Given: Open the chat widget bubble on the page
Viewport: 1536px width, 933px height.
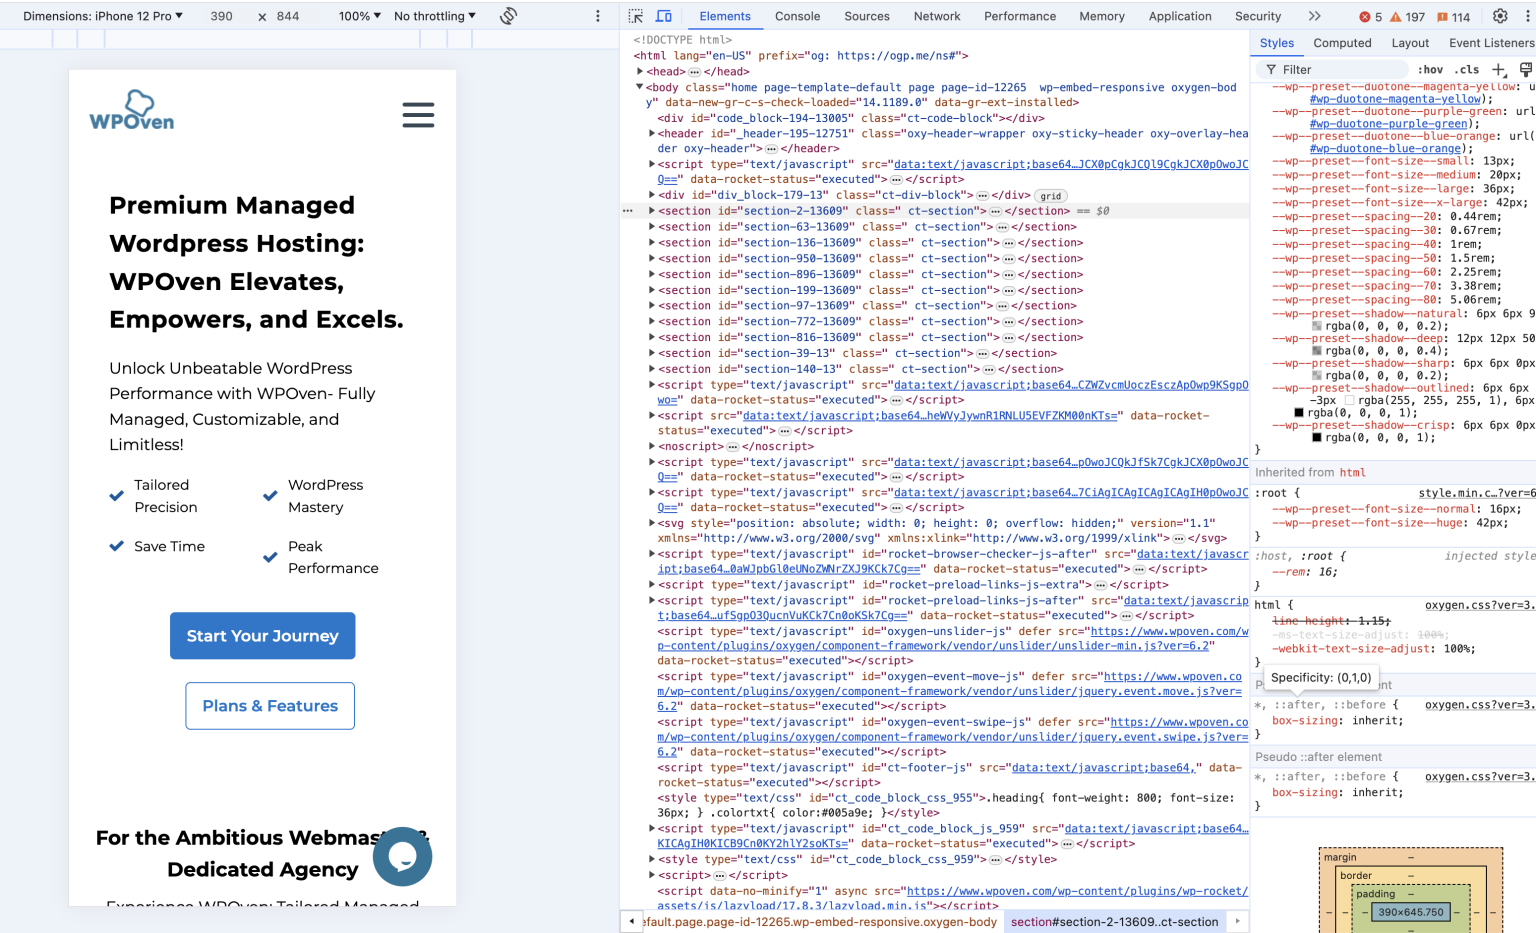Looking at the screenshot, I should [402, 857].
